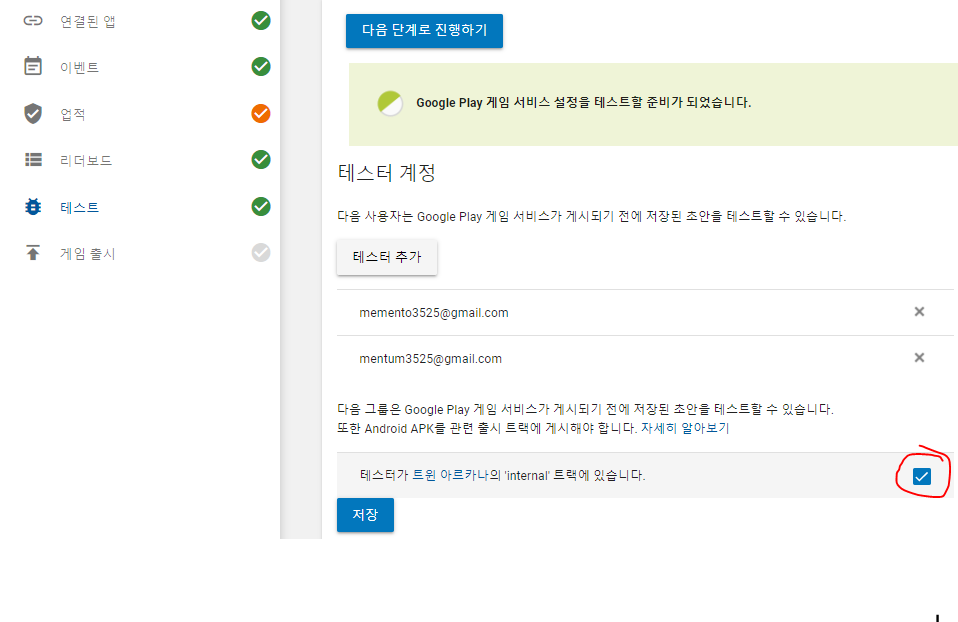Remove tester mentum3525@gmail.com
Viewport: 958px width, 622px height.
pos(919,357)
